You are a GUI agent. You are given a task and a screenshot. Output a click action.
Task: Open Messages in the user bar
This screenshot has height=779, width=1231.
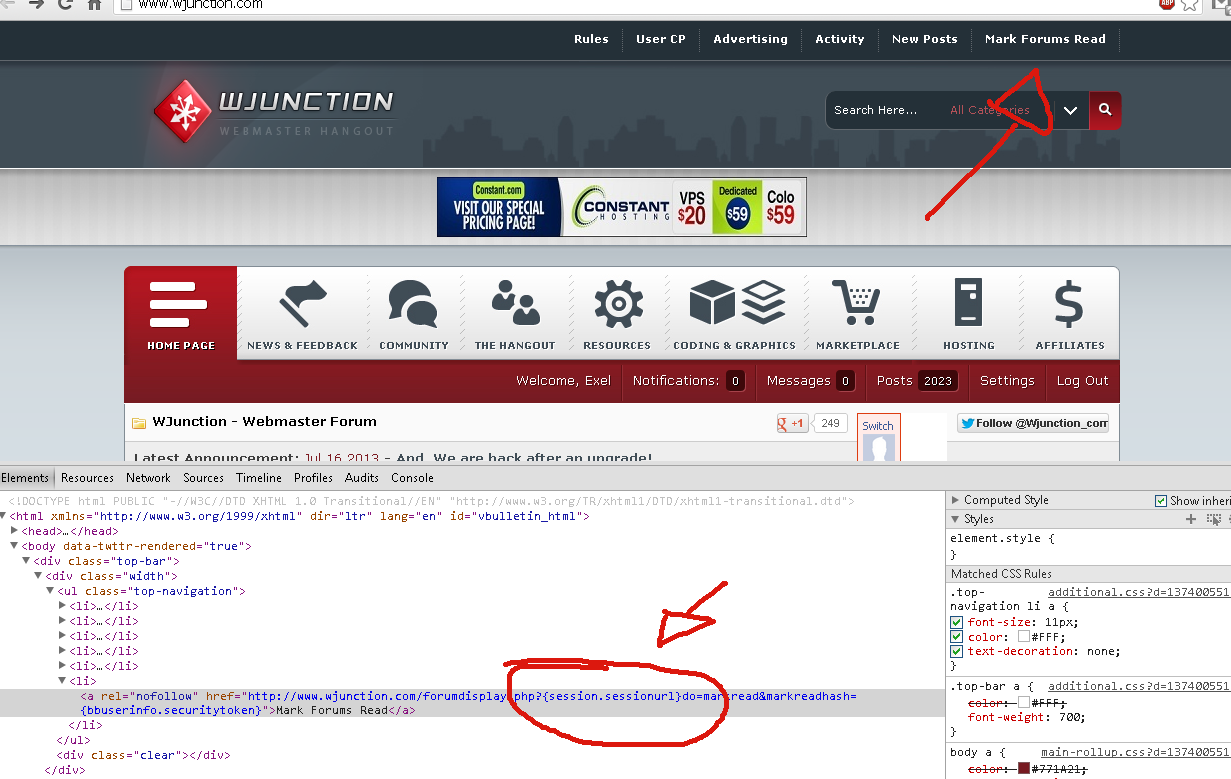click(x=810, y=381)
